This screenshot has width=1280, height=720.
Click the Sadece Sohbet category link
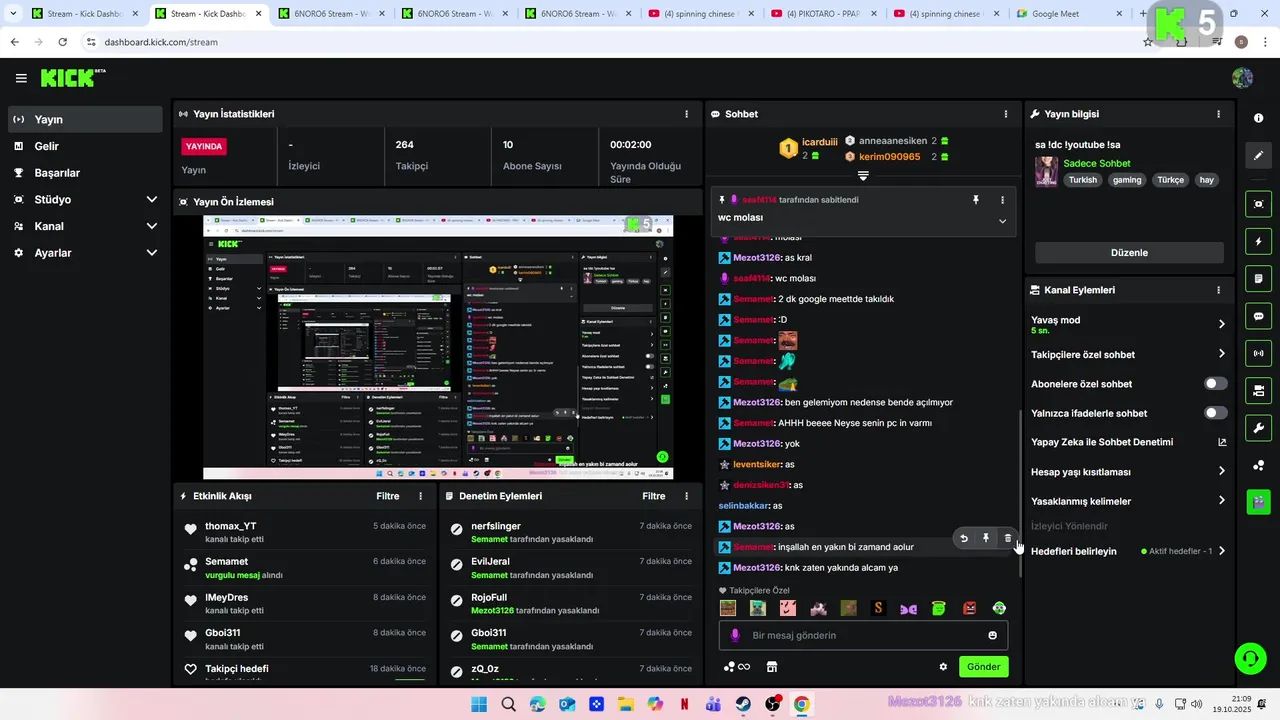point(1097,163)
